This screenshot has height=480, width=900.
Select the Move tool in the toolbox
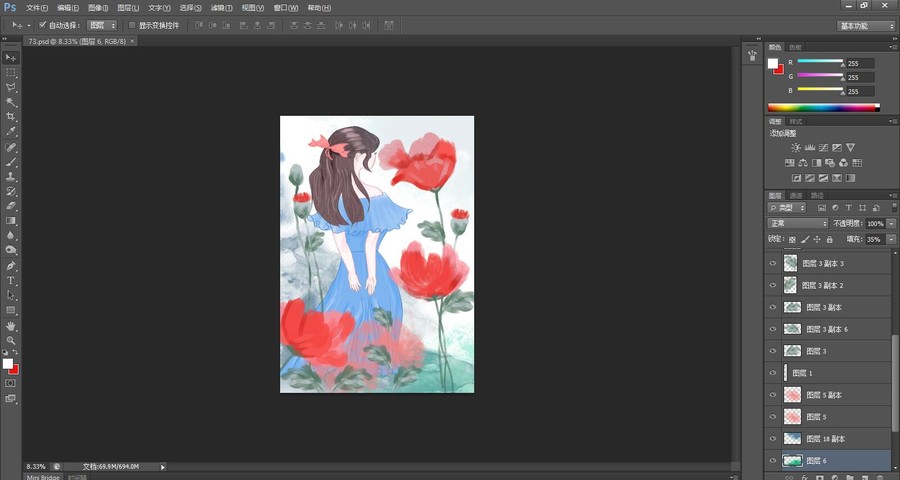tap(10, 58)
